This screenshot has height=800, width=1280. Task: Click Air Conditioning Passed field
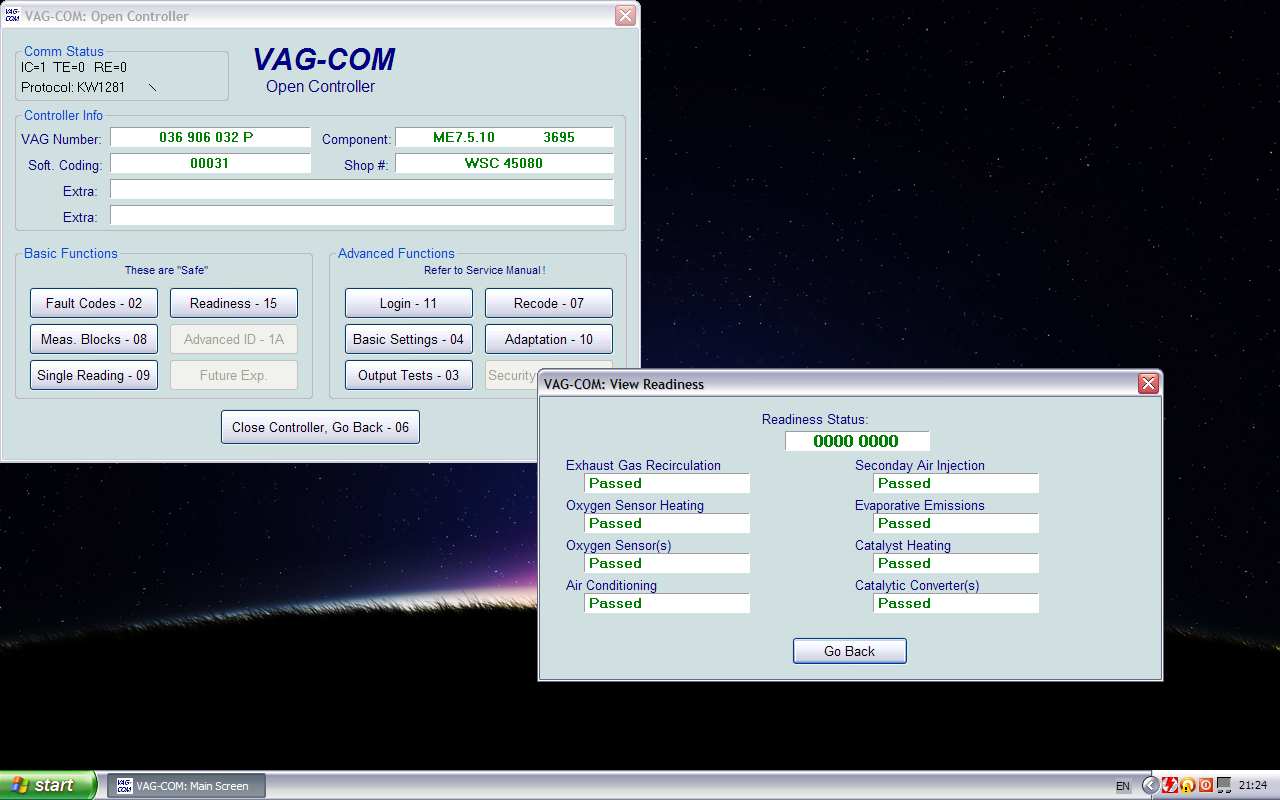(667, 604)
